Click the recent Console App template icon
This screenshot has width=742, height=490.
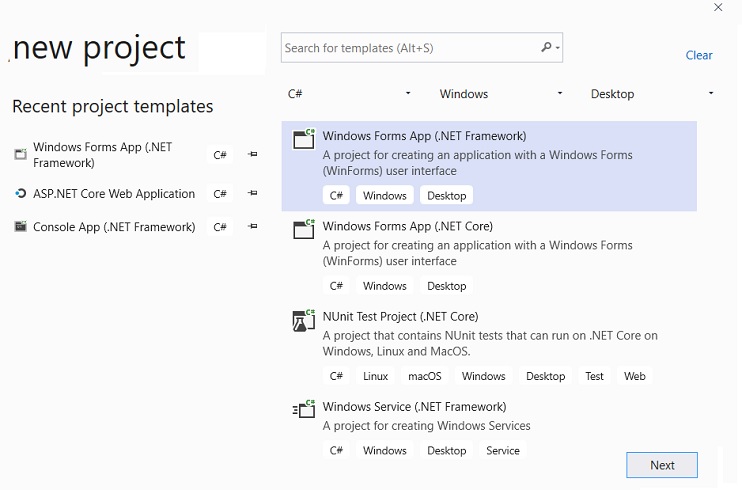[20, 227]
